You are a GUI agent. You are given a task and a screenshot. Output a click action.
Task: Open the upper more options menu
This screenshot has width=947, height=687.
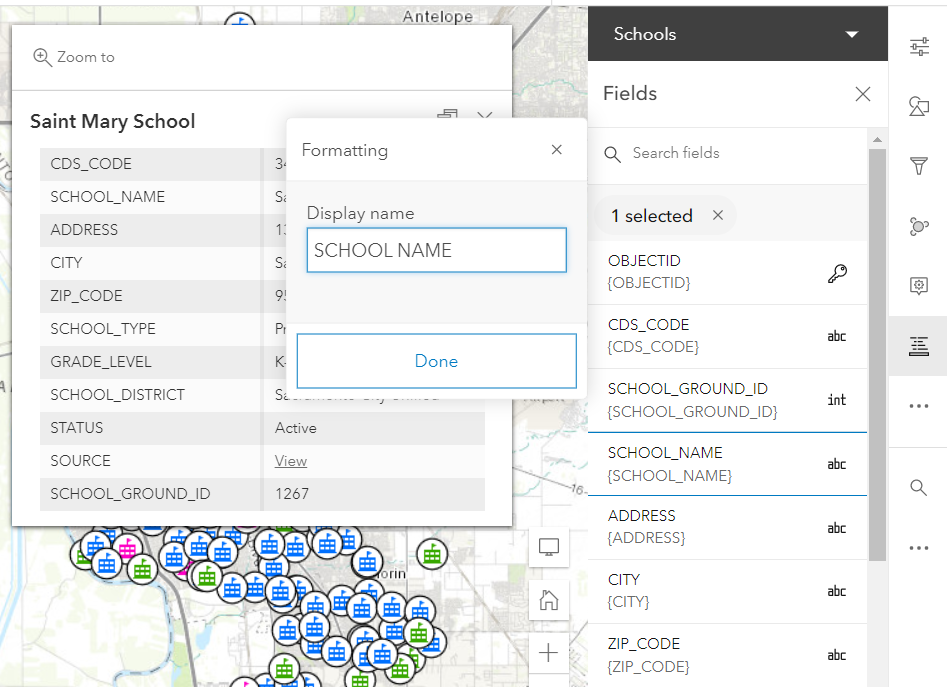tap(918, 406)
